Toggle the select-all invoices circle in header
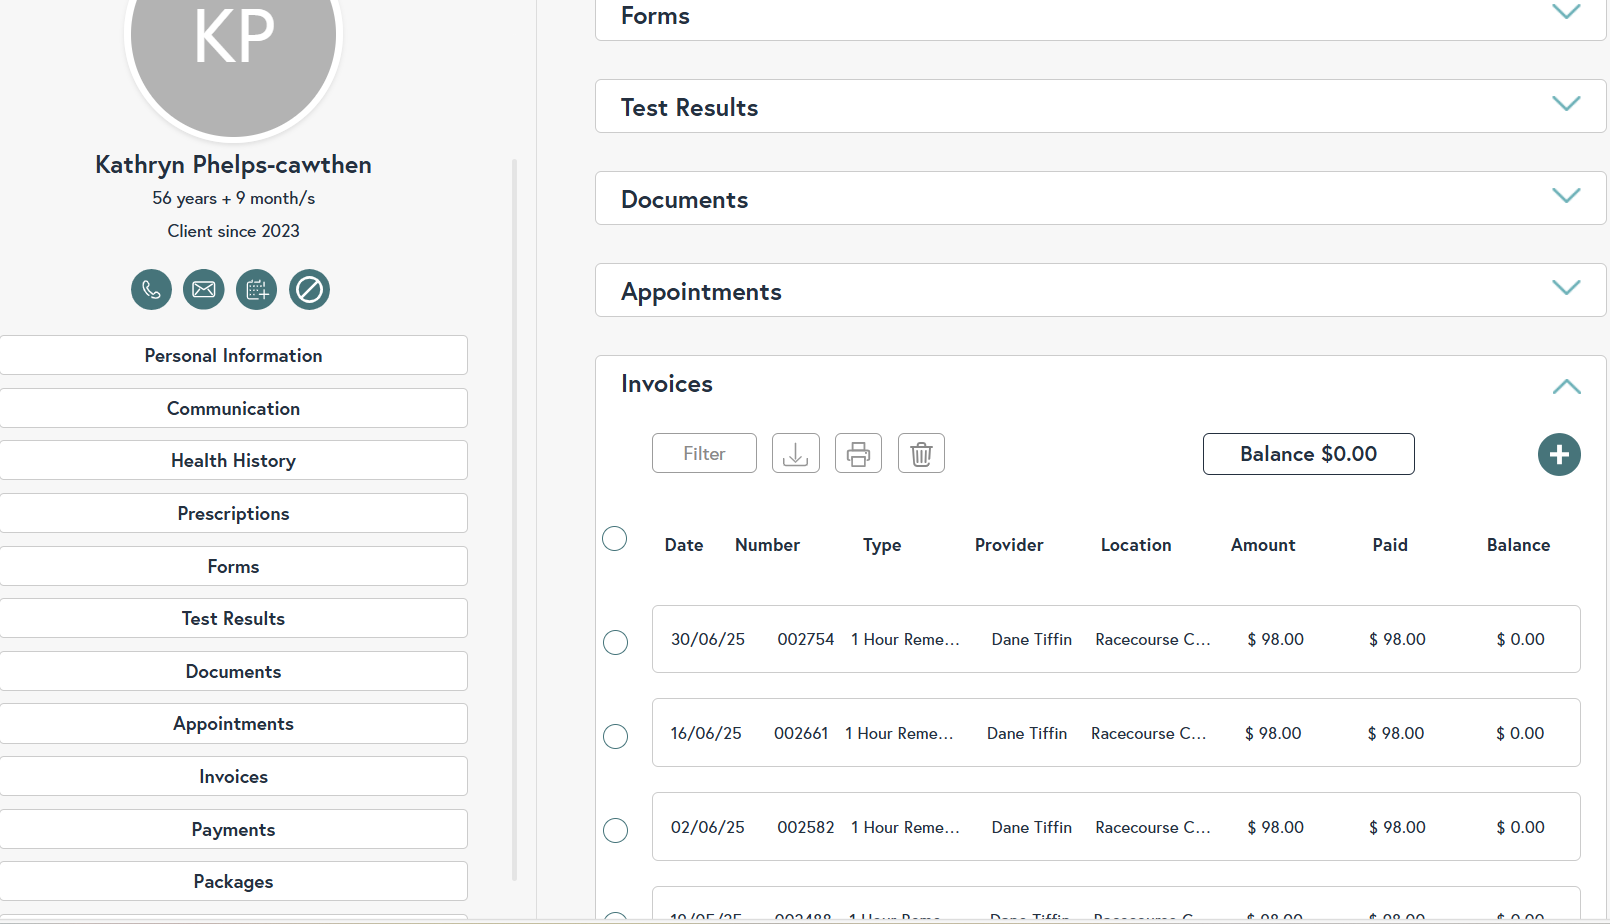1610x924 pixels. click(615, 539)
